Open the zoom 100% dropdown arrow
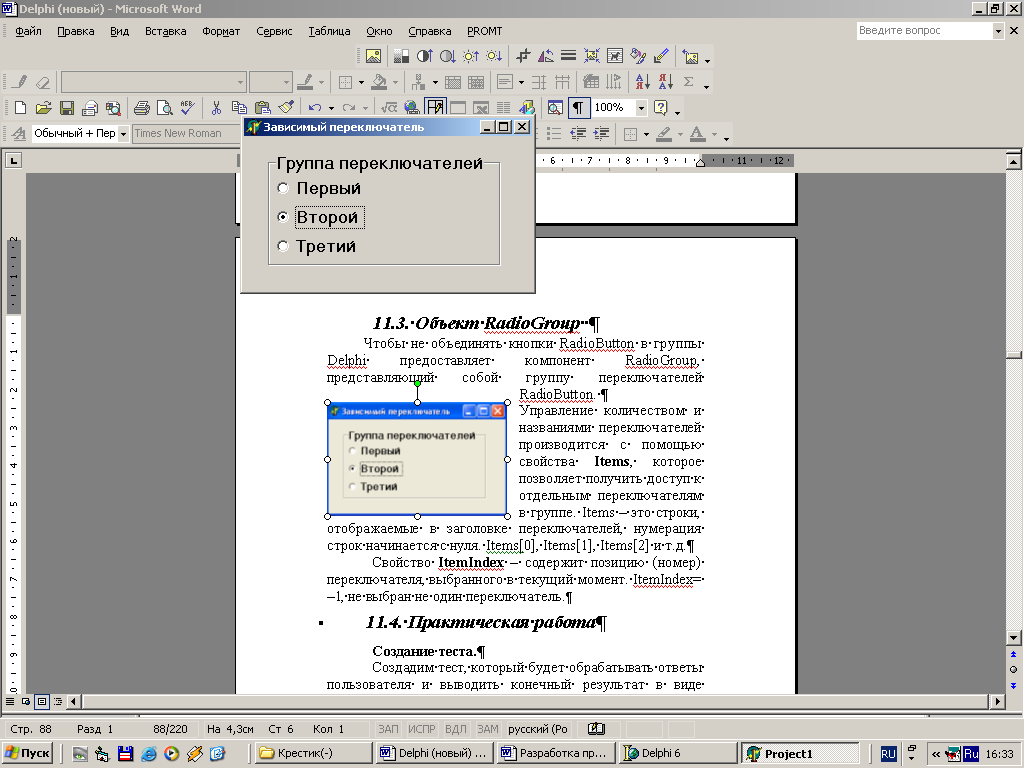 coord(641,108)
